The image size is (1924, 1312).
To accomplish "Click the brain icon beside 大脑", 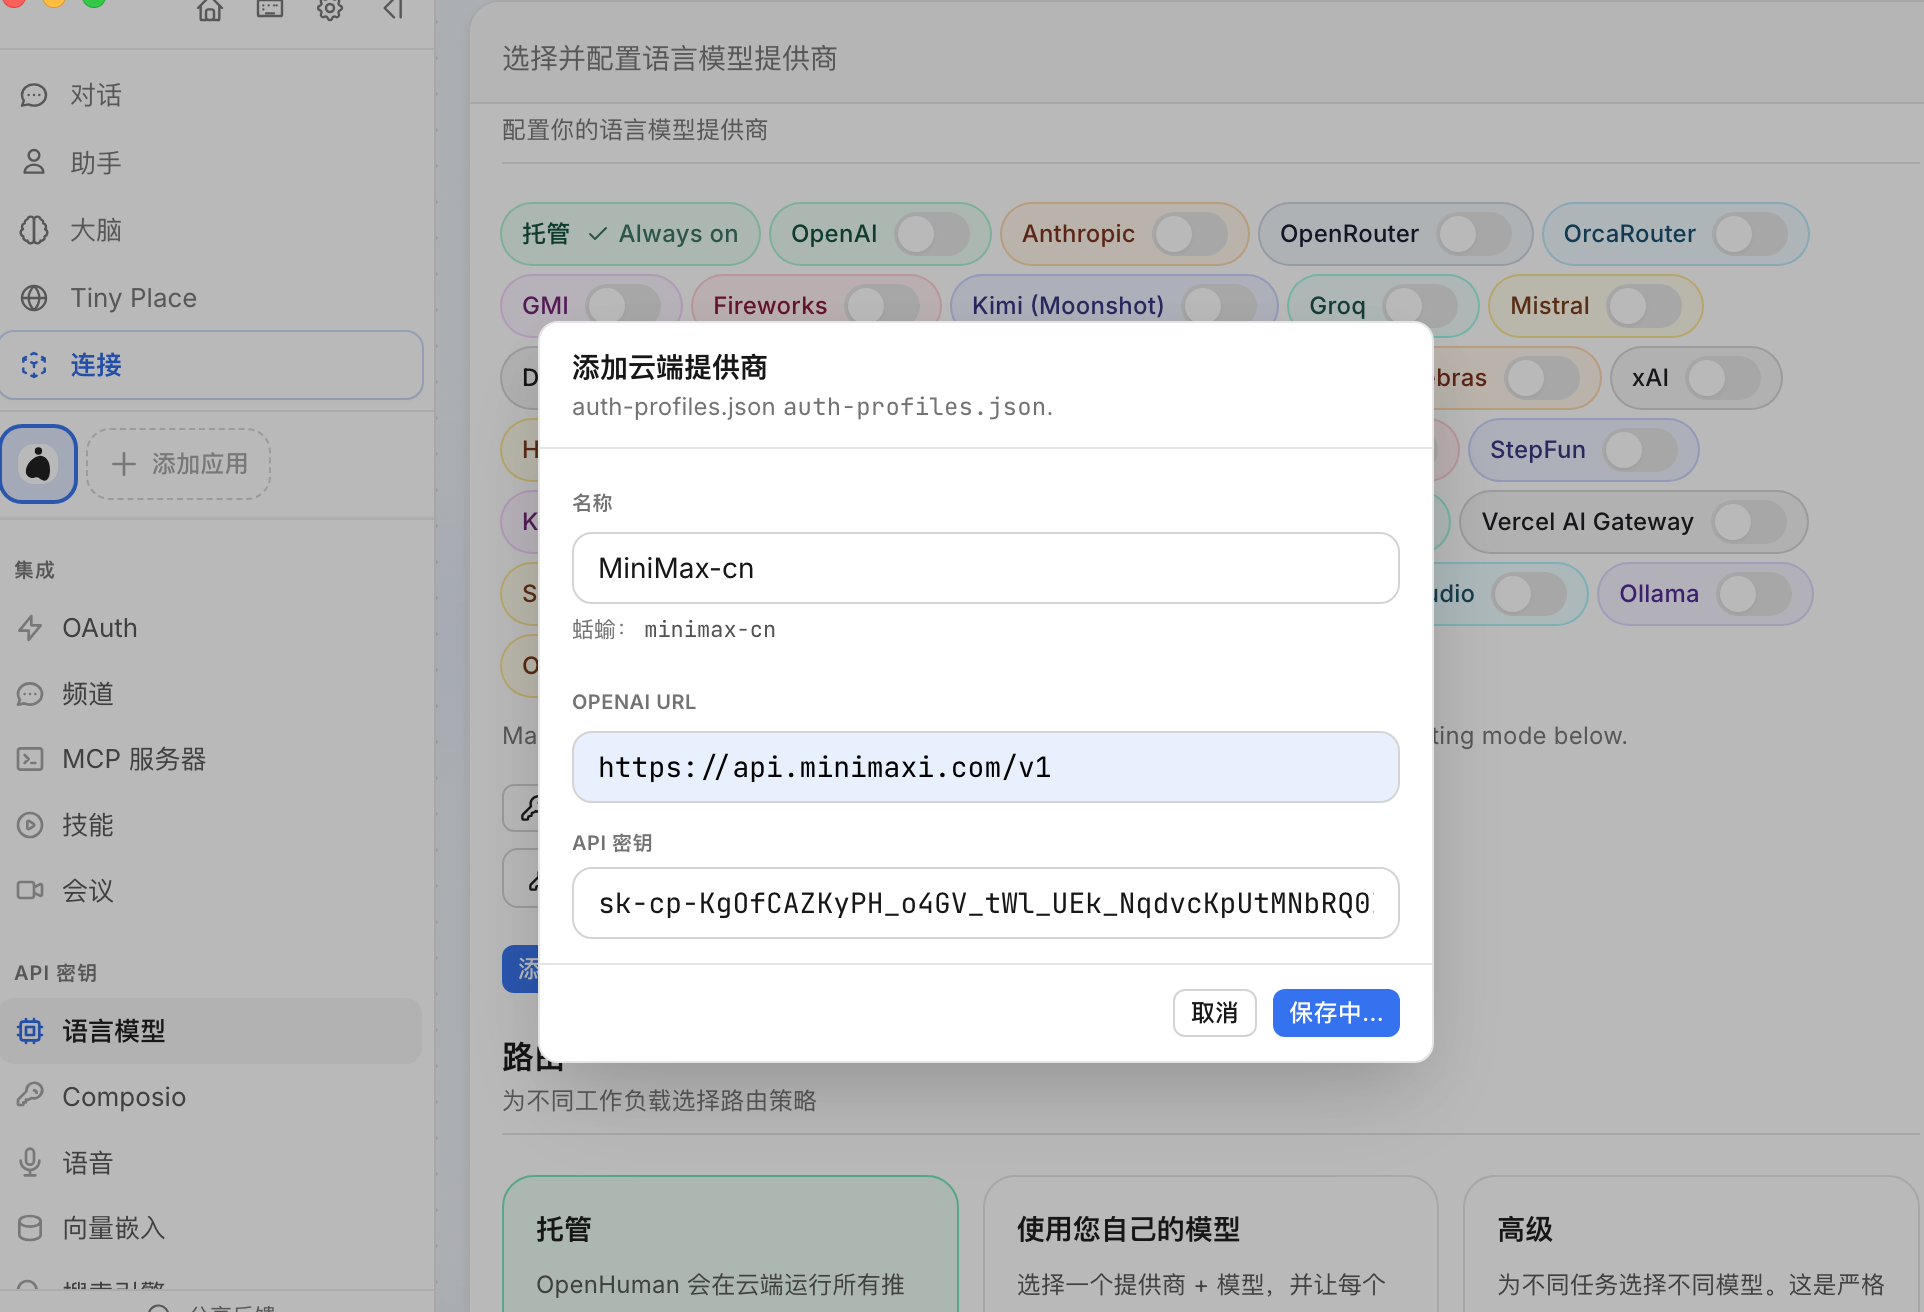I will pos(34,230).
